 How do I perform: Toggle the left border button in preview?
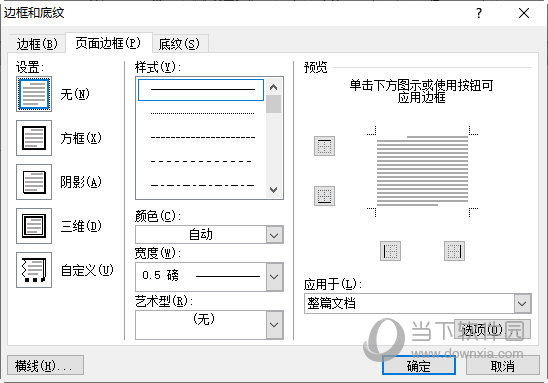(390, 251)
